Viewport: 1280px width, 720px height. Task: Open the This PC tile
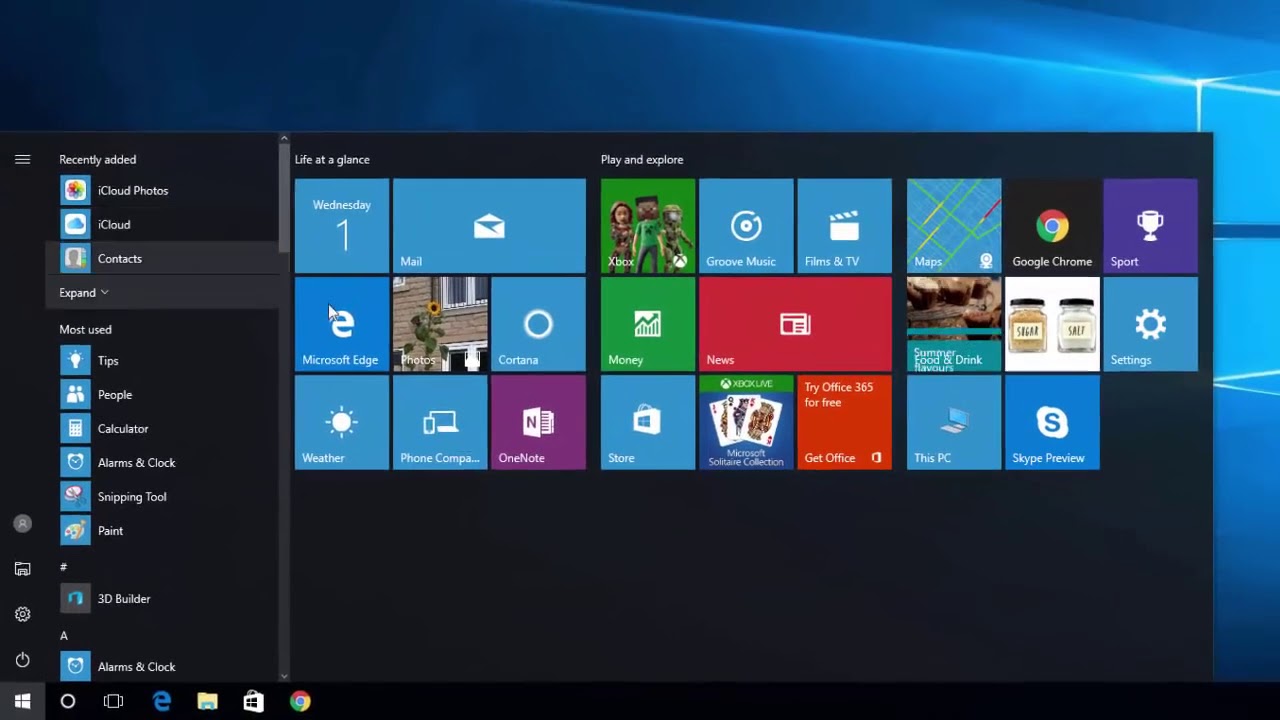coord(954,422)
